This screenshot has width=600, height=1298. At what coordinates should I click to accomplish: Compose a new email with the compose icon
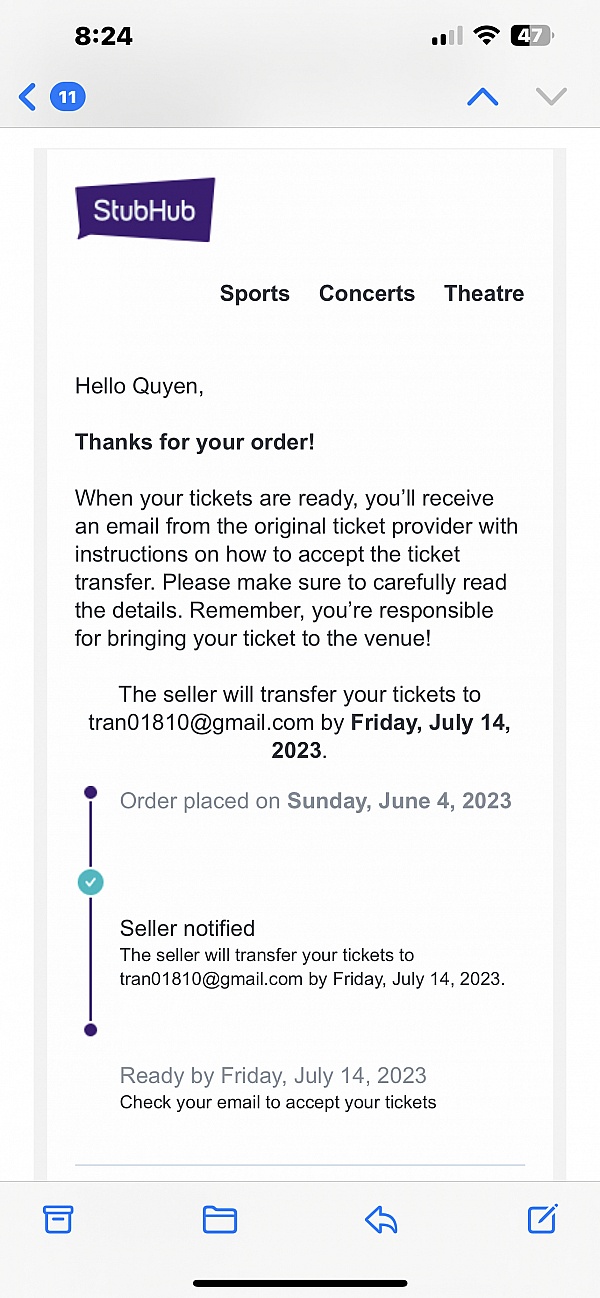[542, 1219]
